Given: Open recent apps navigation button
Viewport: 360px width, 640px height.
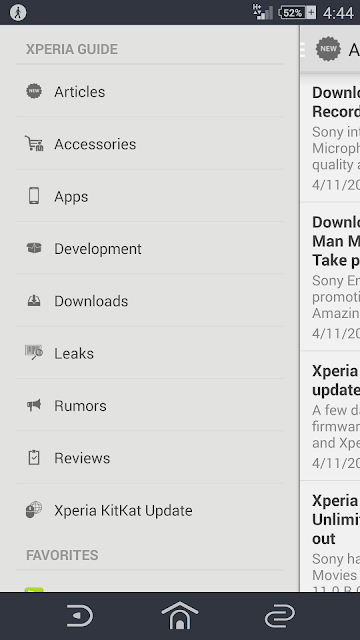Looking at the screenshot, I should pos(280,616).
